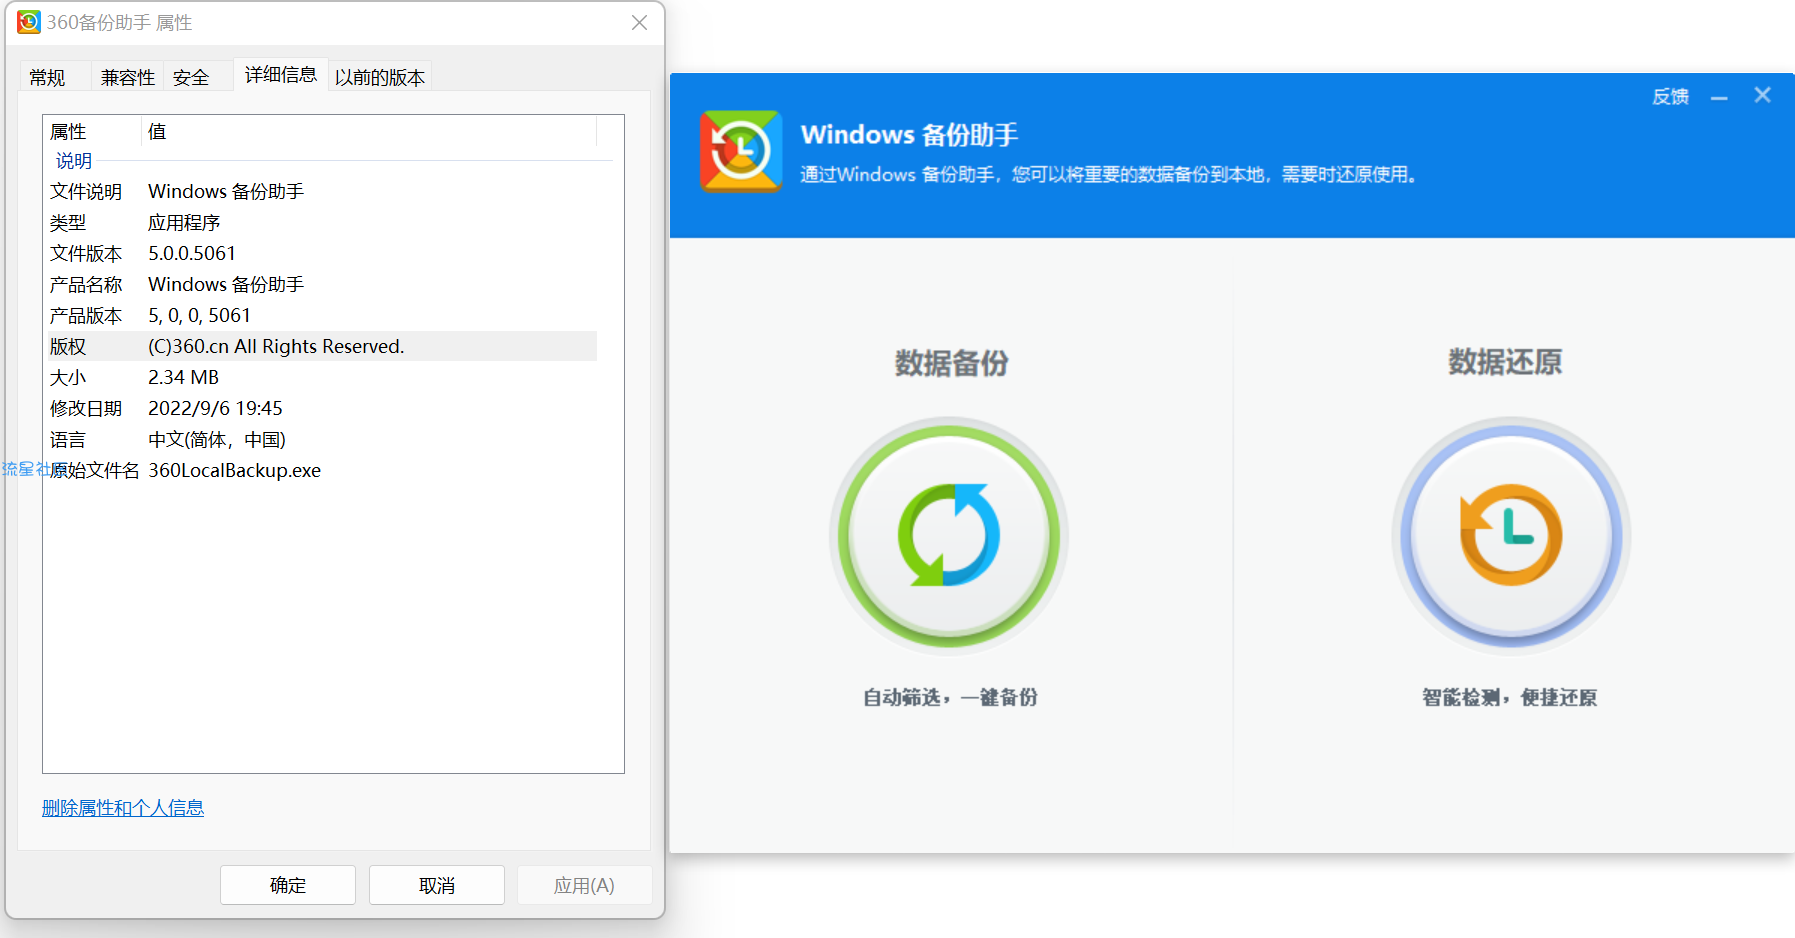This screenshot has height=938, width=1795.
Task: Open the 反馈 feedback link
Action: (x=1670, y=96)
